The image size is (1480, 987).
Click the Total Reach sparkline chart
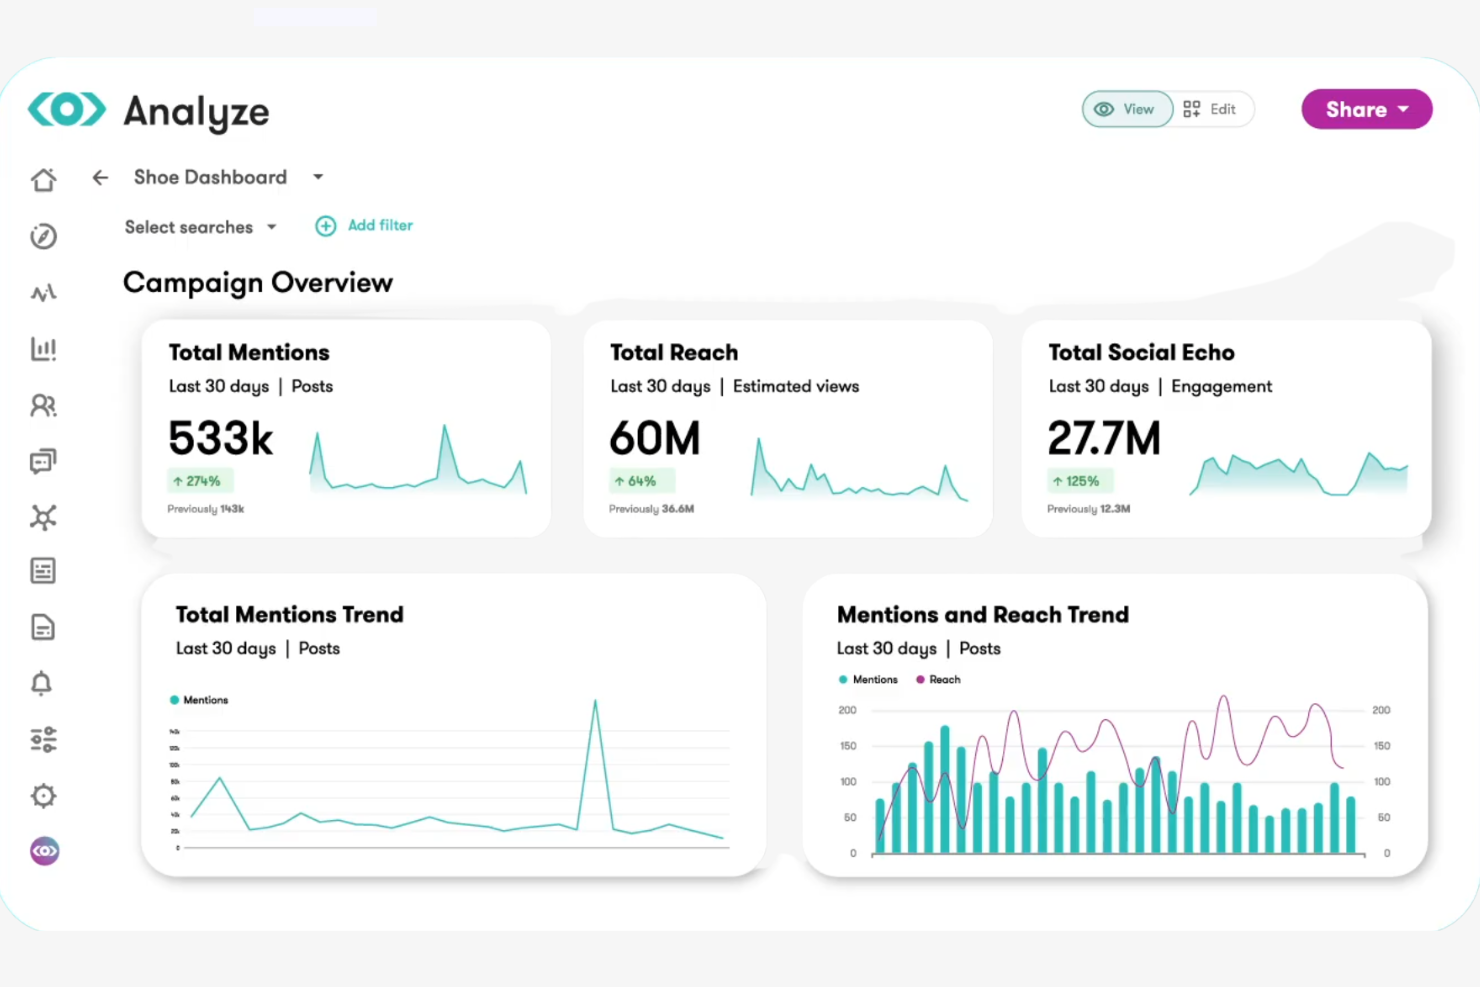[859, 468]
